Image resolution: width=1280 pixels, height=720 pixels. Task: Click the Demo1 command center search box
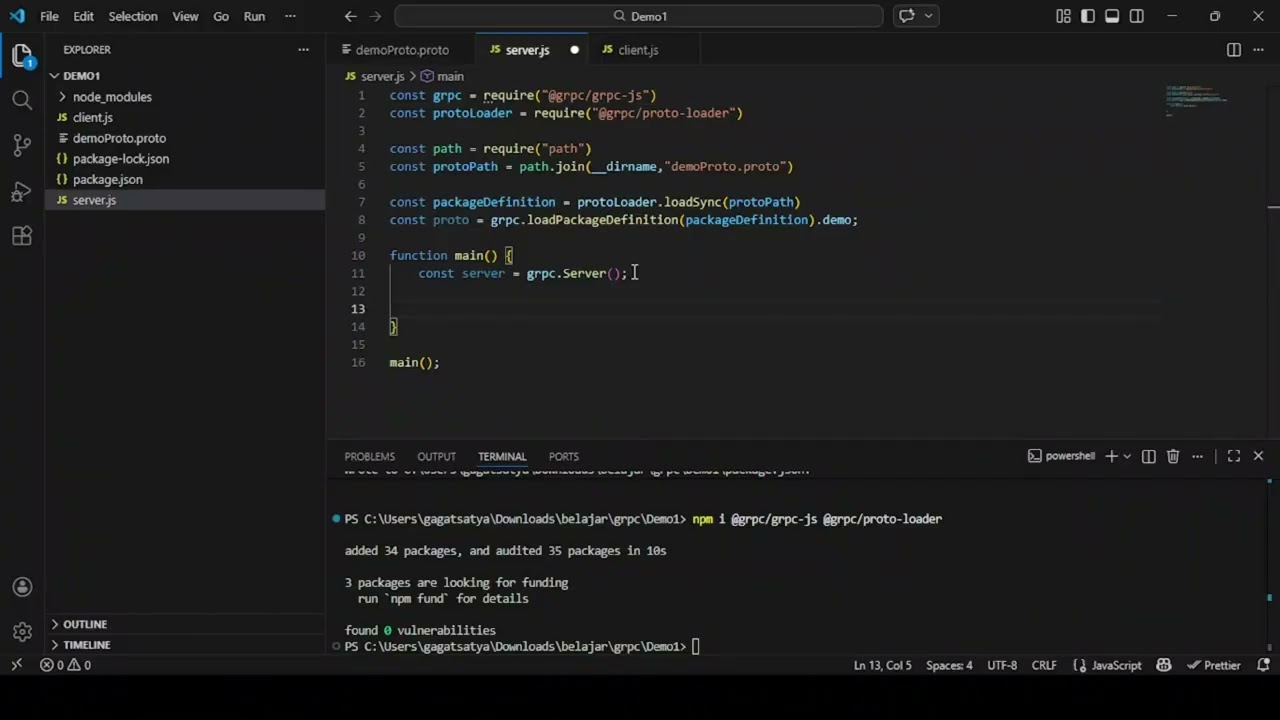[x=639, y=16]
